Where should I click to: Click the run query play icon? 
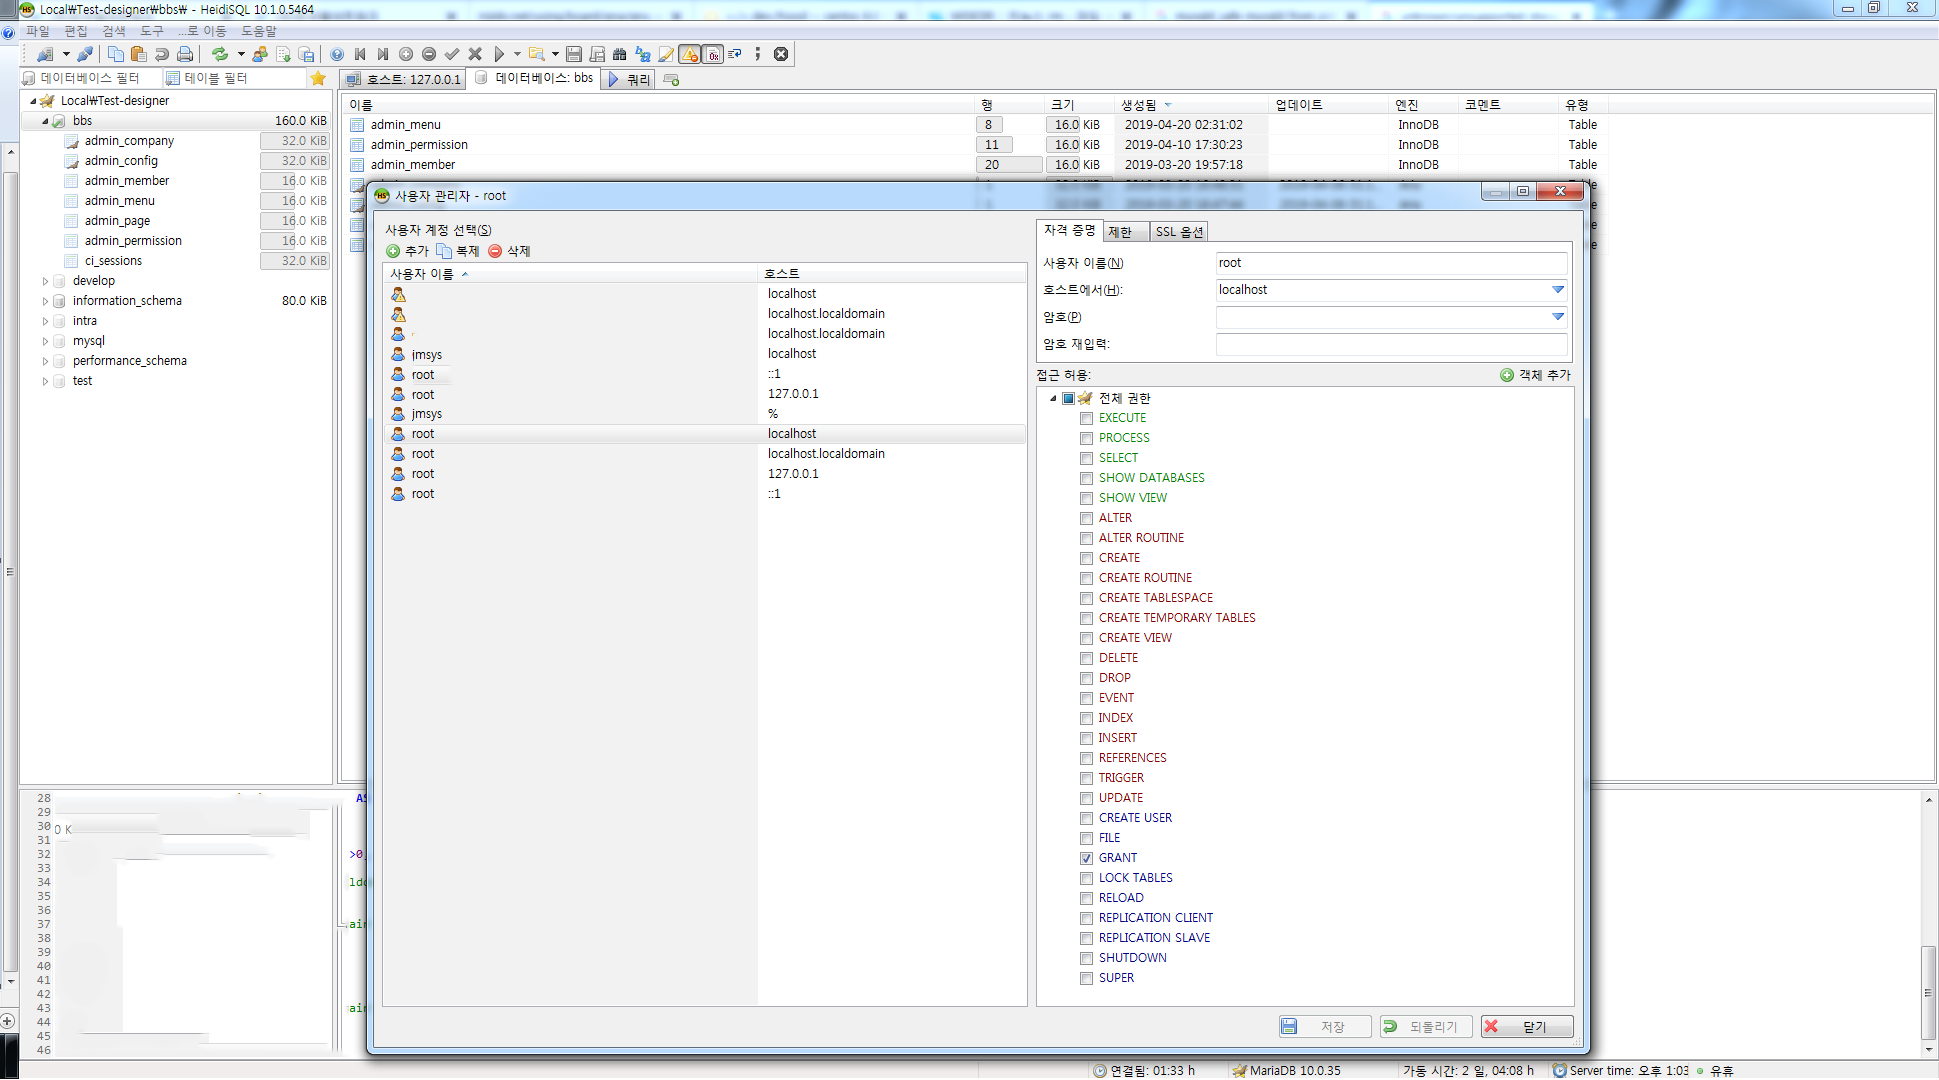499,54
